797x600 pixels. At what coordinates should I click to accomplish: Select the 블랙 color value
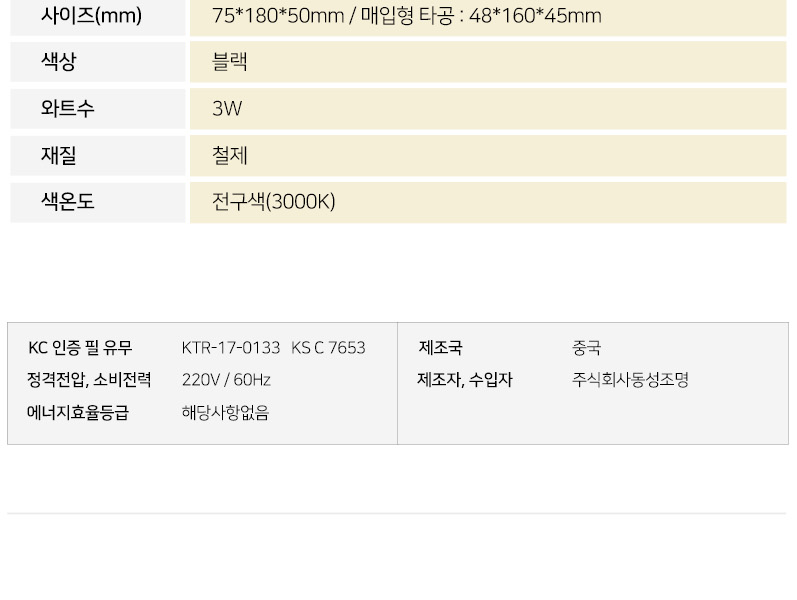[x=230, y=62]
